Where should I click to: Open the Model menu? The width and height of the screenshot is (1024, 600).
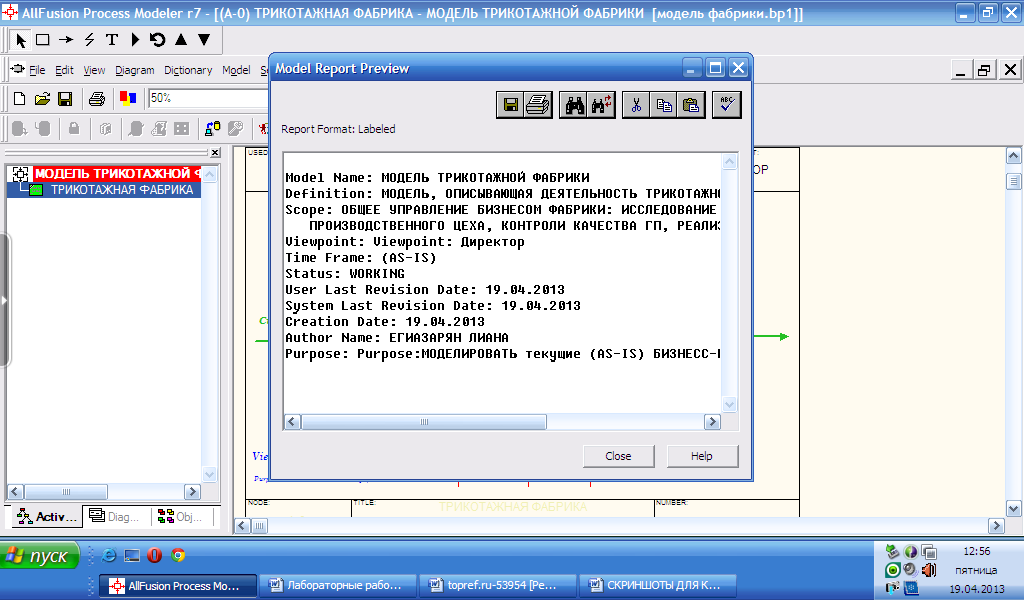(x=236, y=70)
